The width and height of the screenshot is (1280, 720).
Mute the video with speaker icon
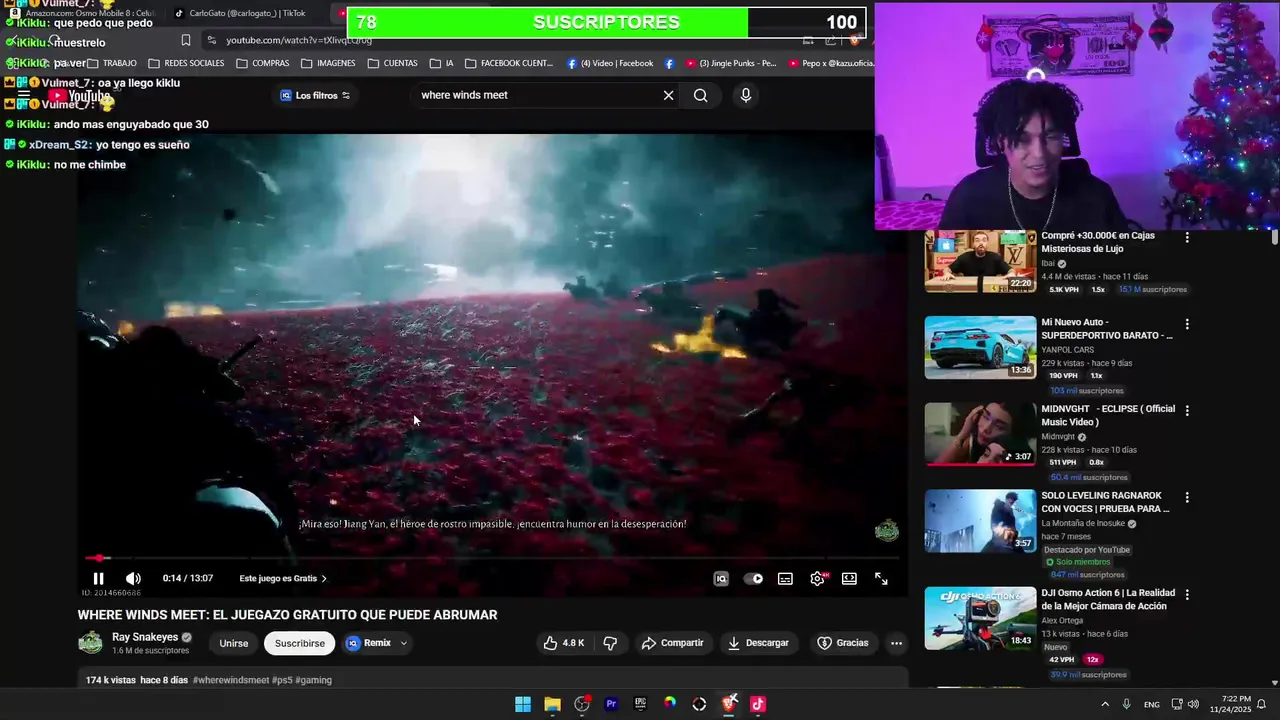coord(133,578)
